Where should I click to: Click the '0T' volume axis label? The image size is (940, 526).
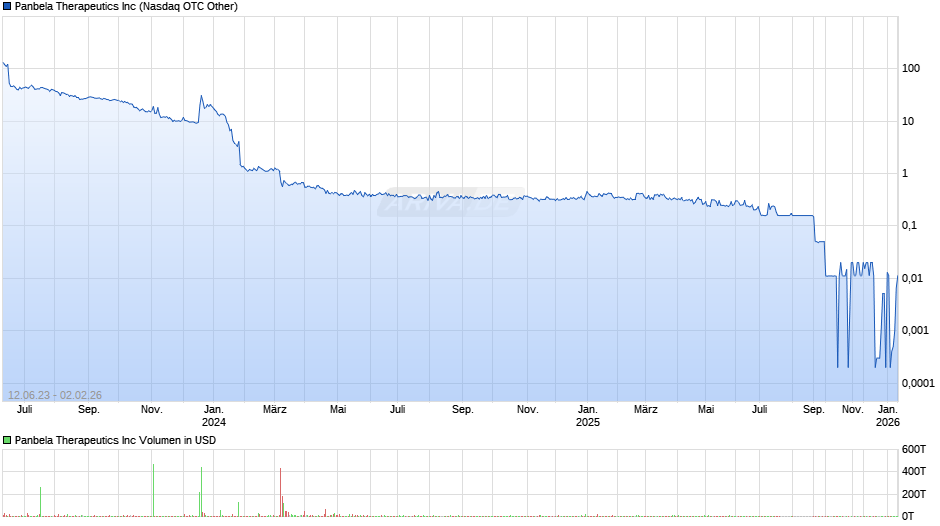tap(908, 516)
